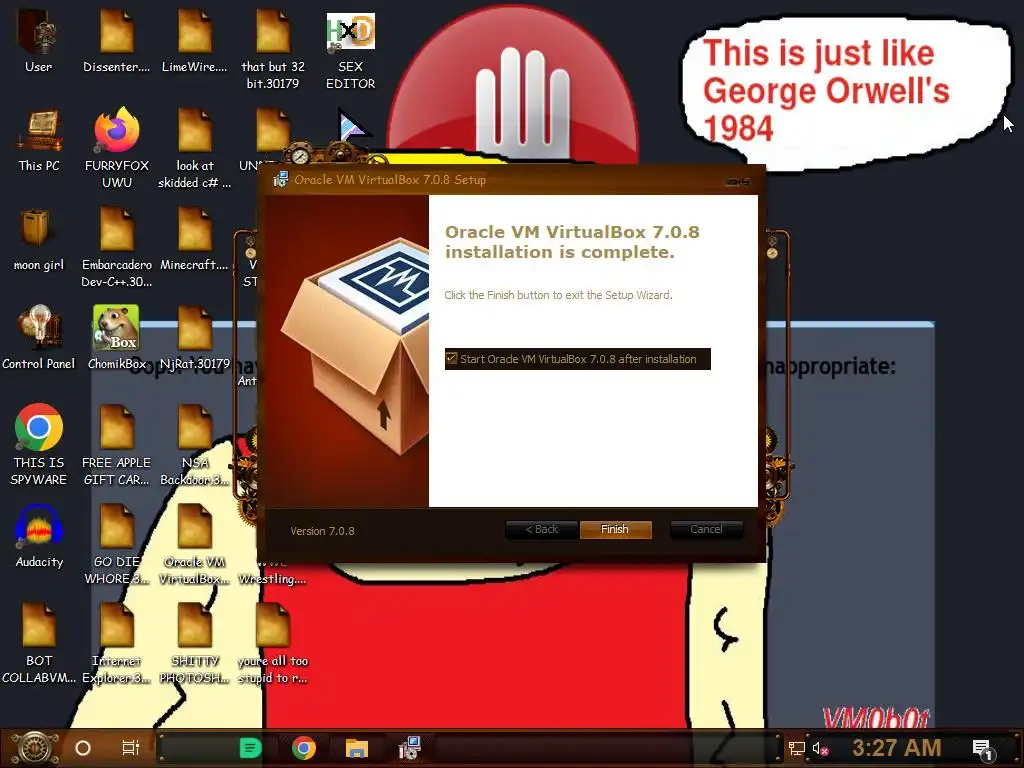Open the ChomikBox desktop shortcut
This screenshot has height=768, width=1024.
(x=117, y=338)
